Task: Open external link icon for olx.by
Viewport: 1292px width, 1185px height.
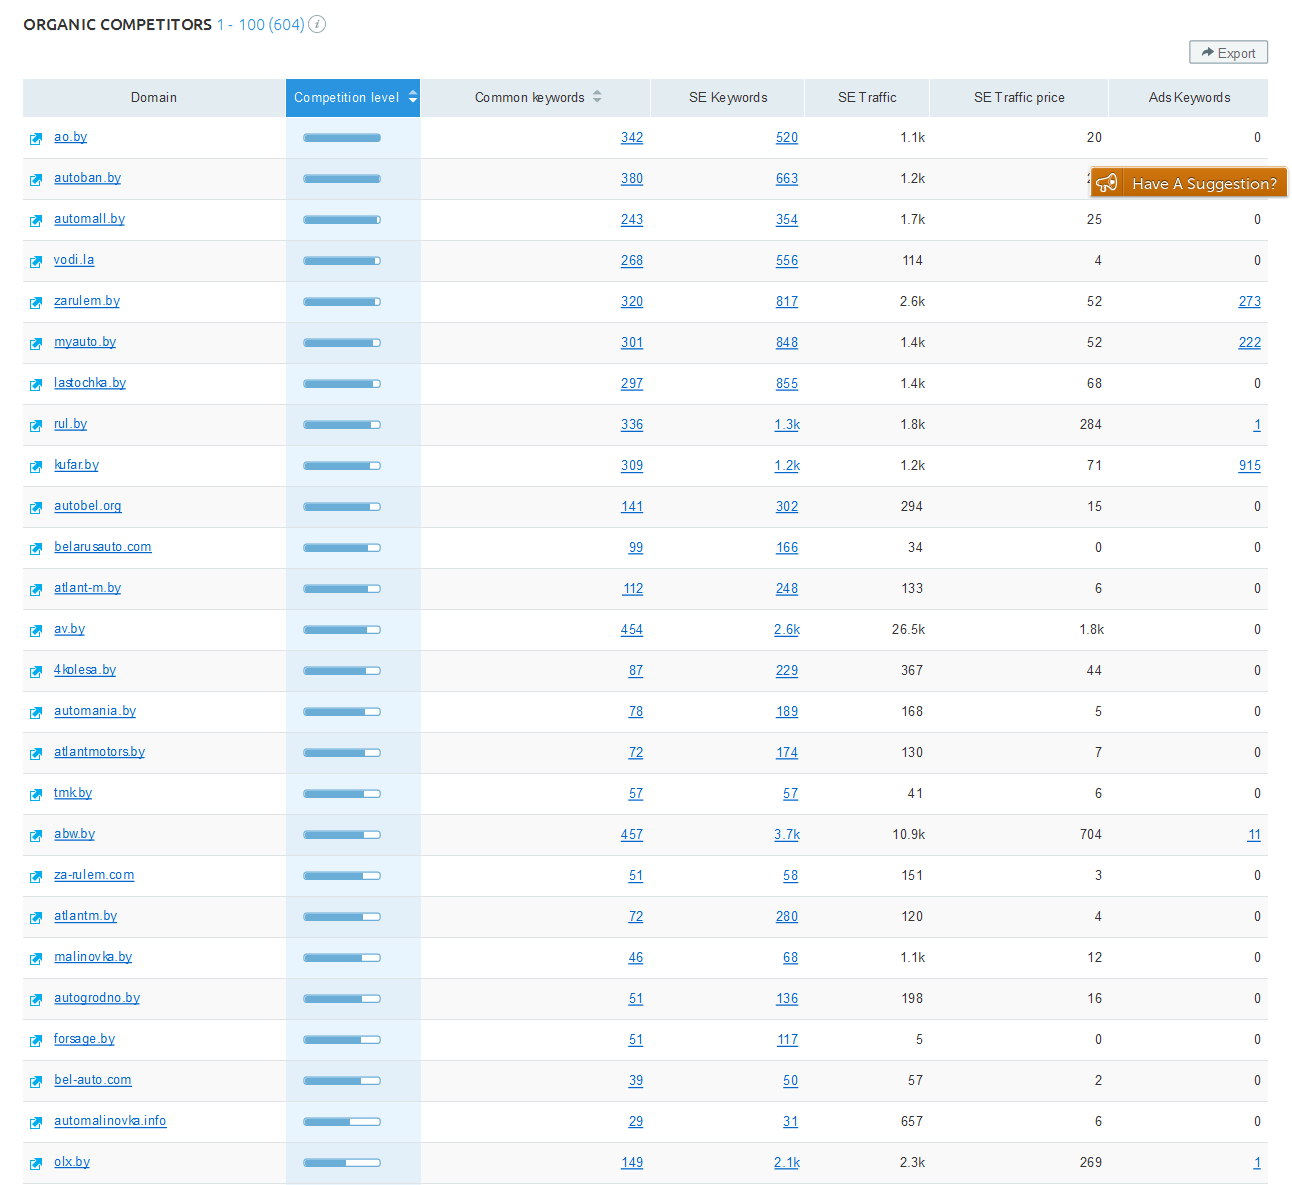Action: click(x=36, y=1164)
